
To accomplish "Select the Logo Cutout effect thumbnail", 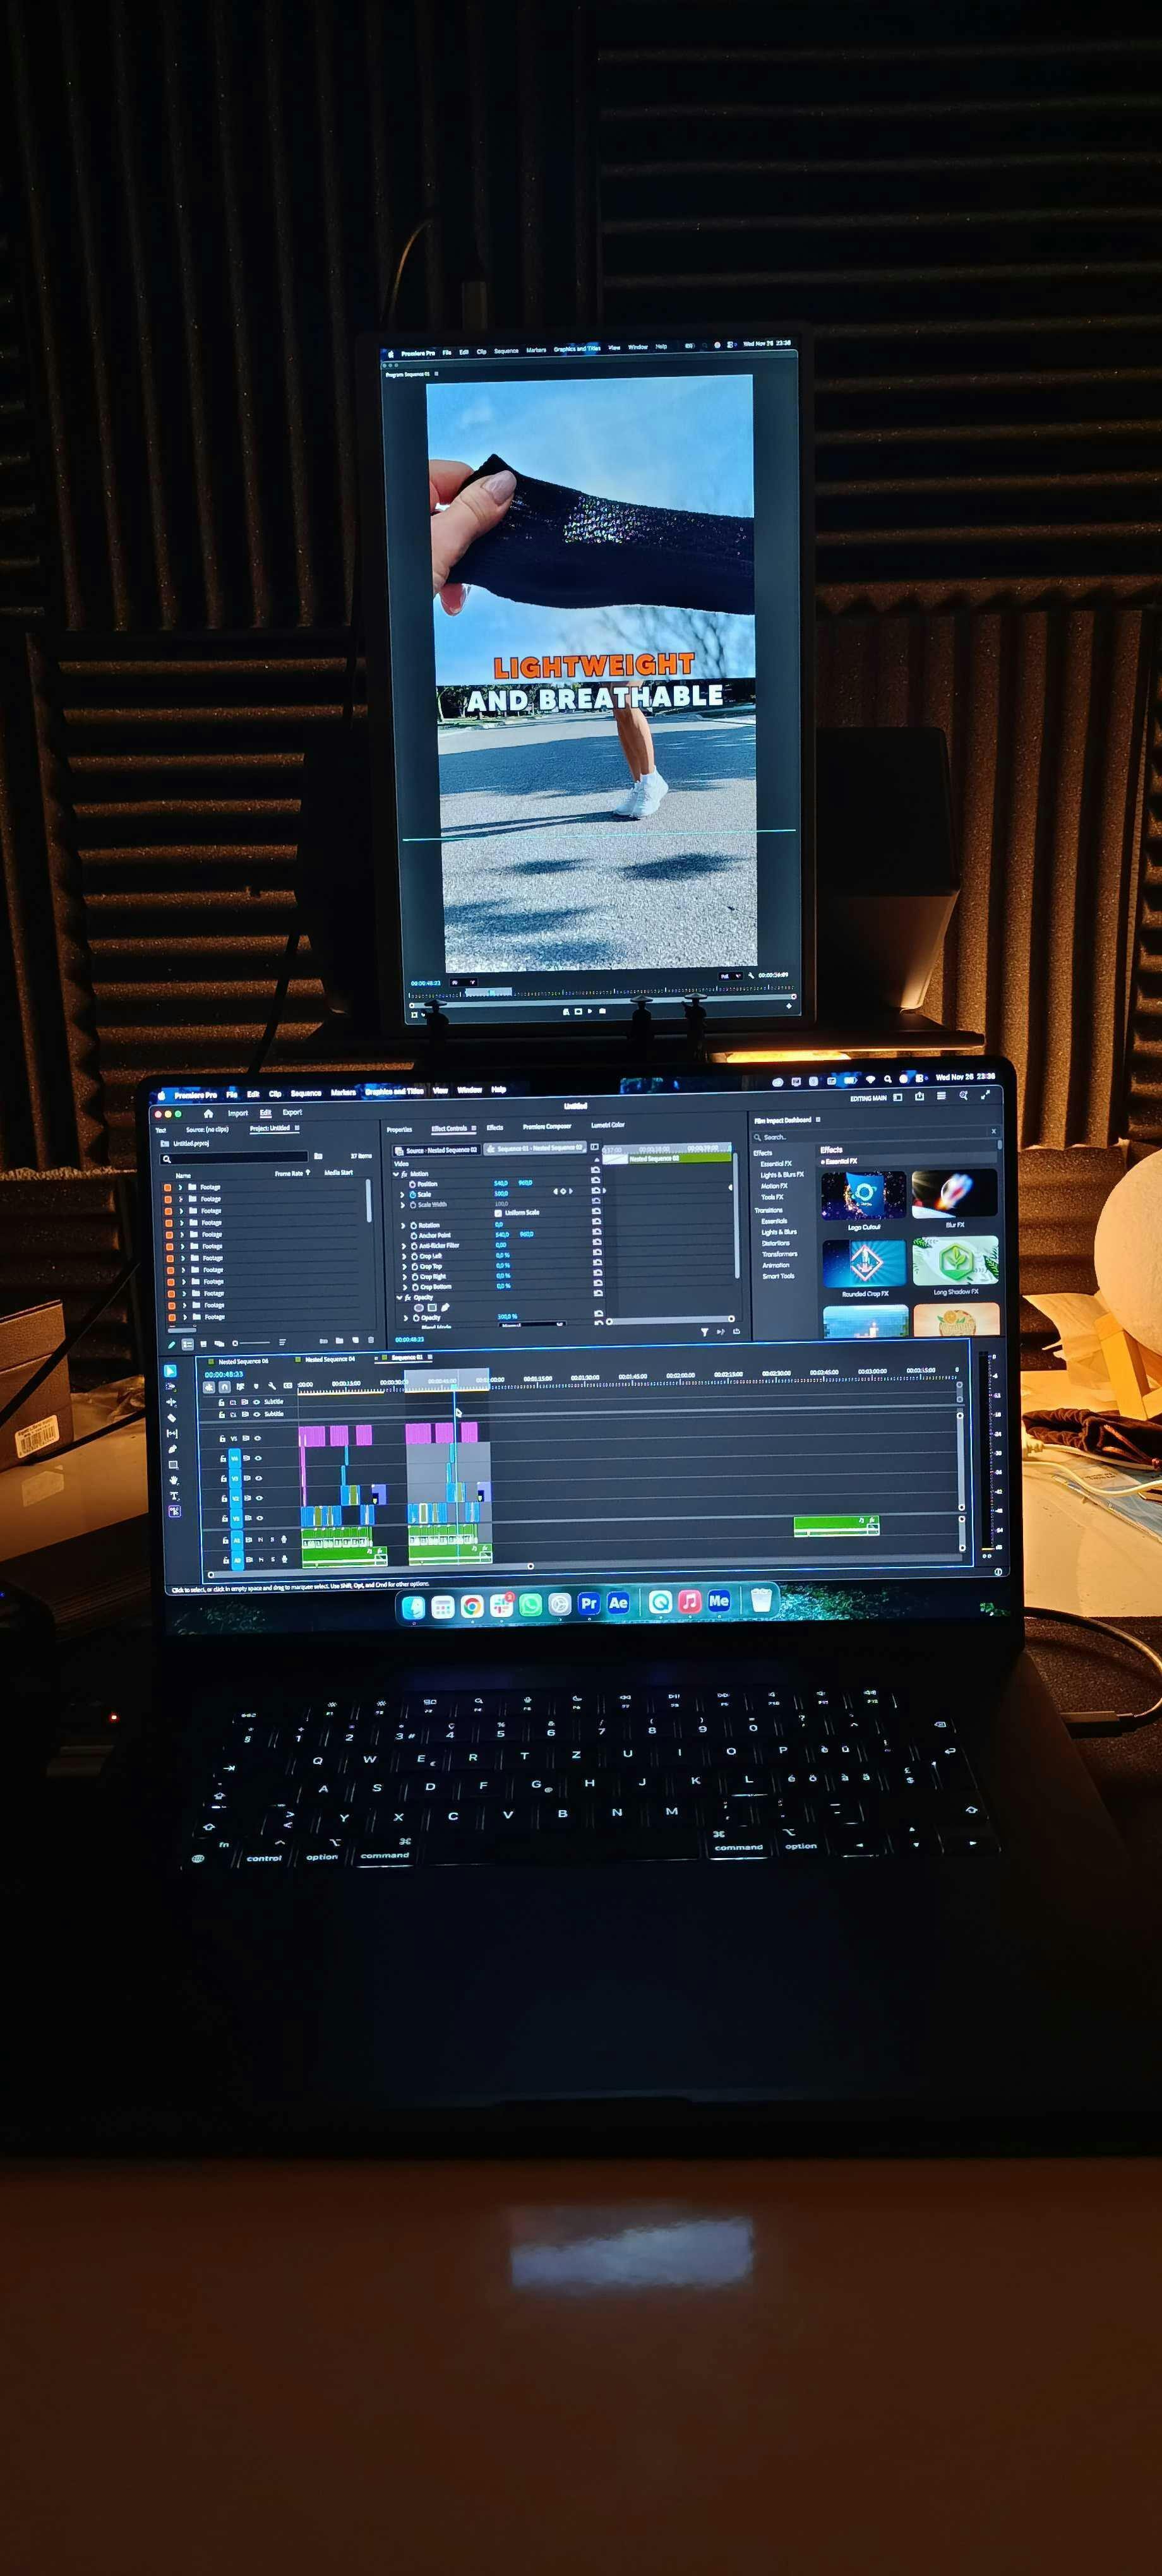I will tap(863, 1195).
